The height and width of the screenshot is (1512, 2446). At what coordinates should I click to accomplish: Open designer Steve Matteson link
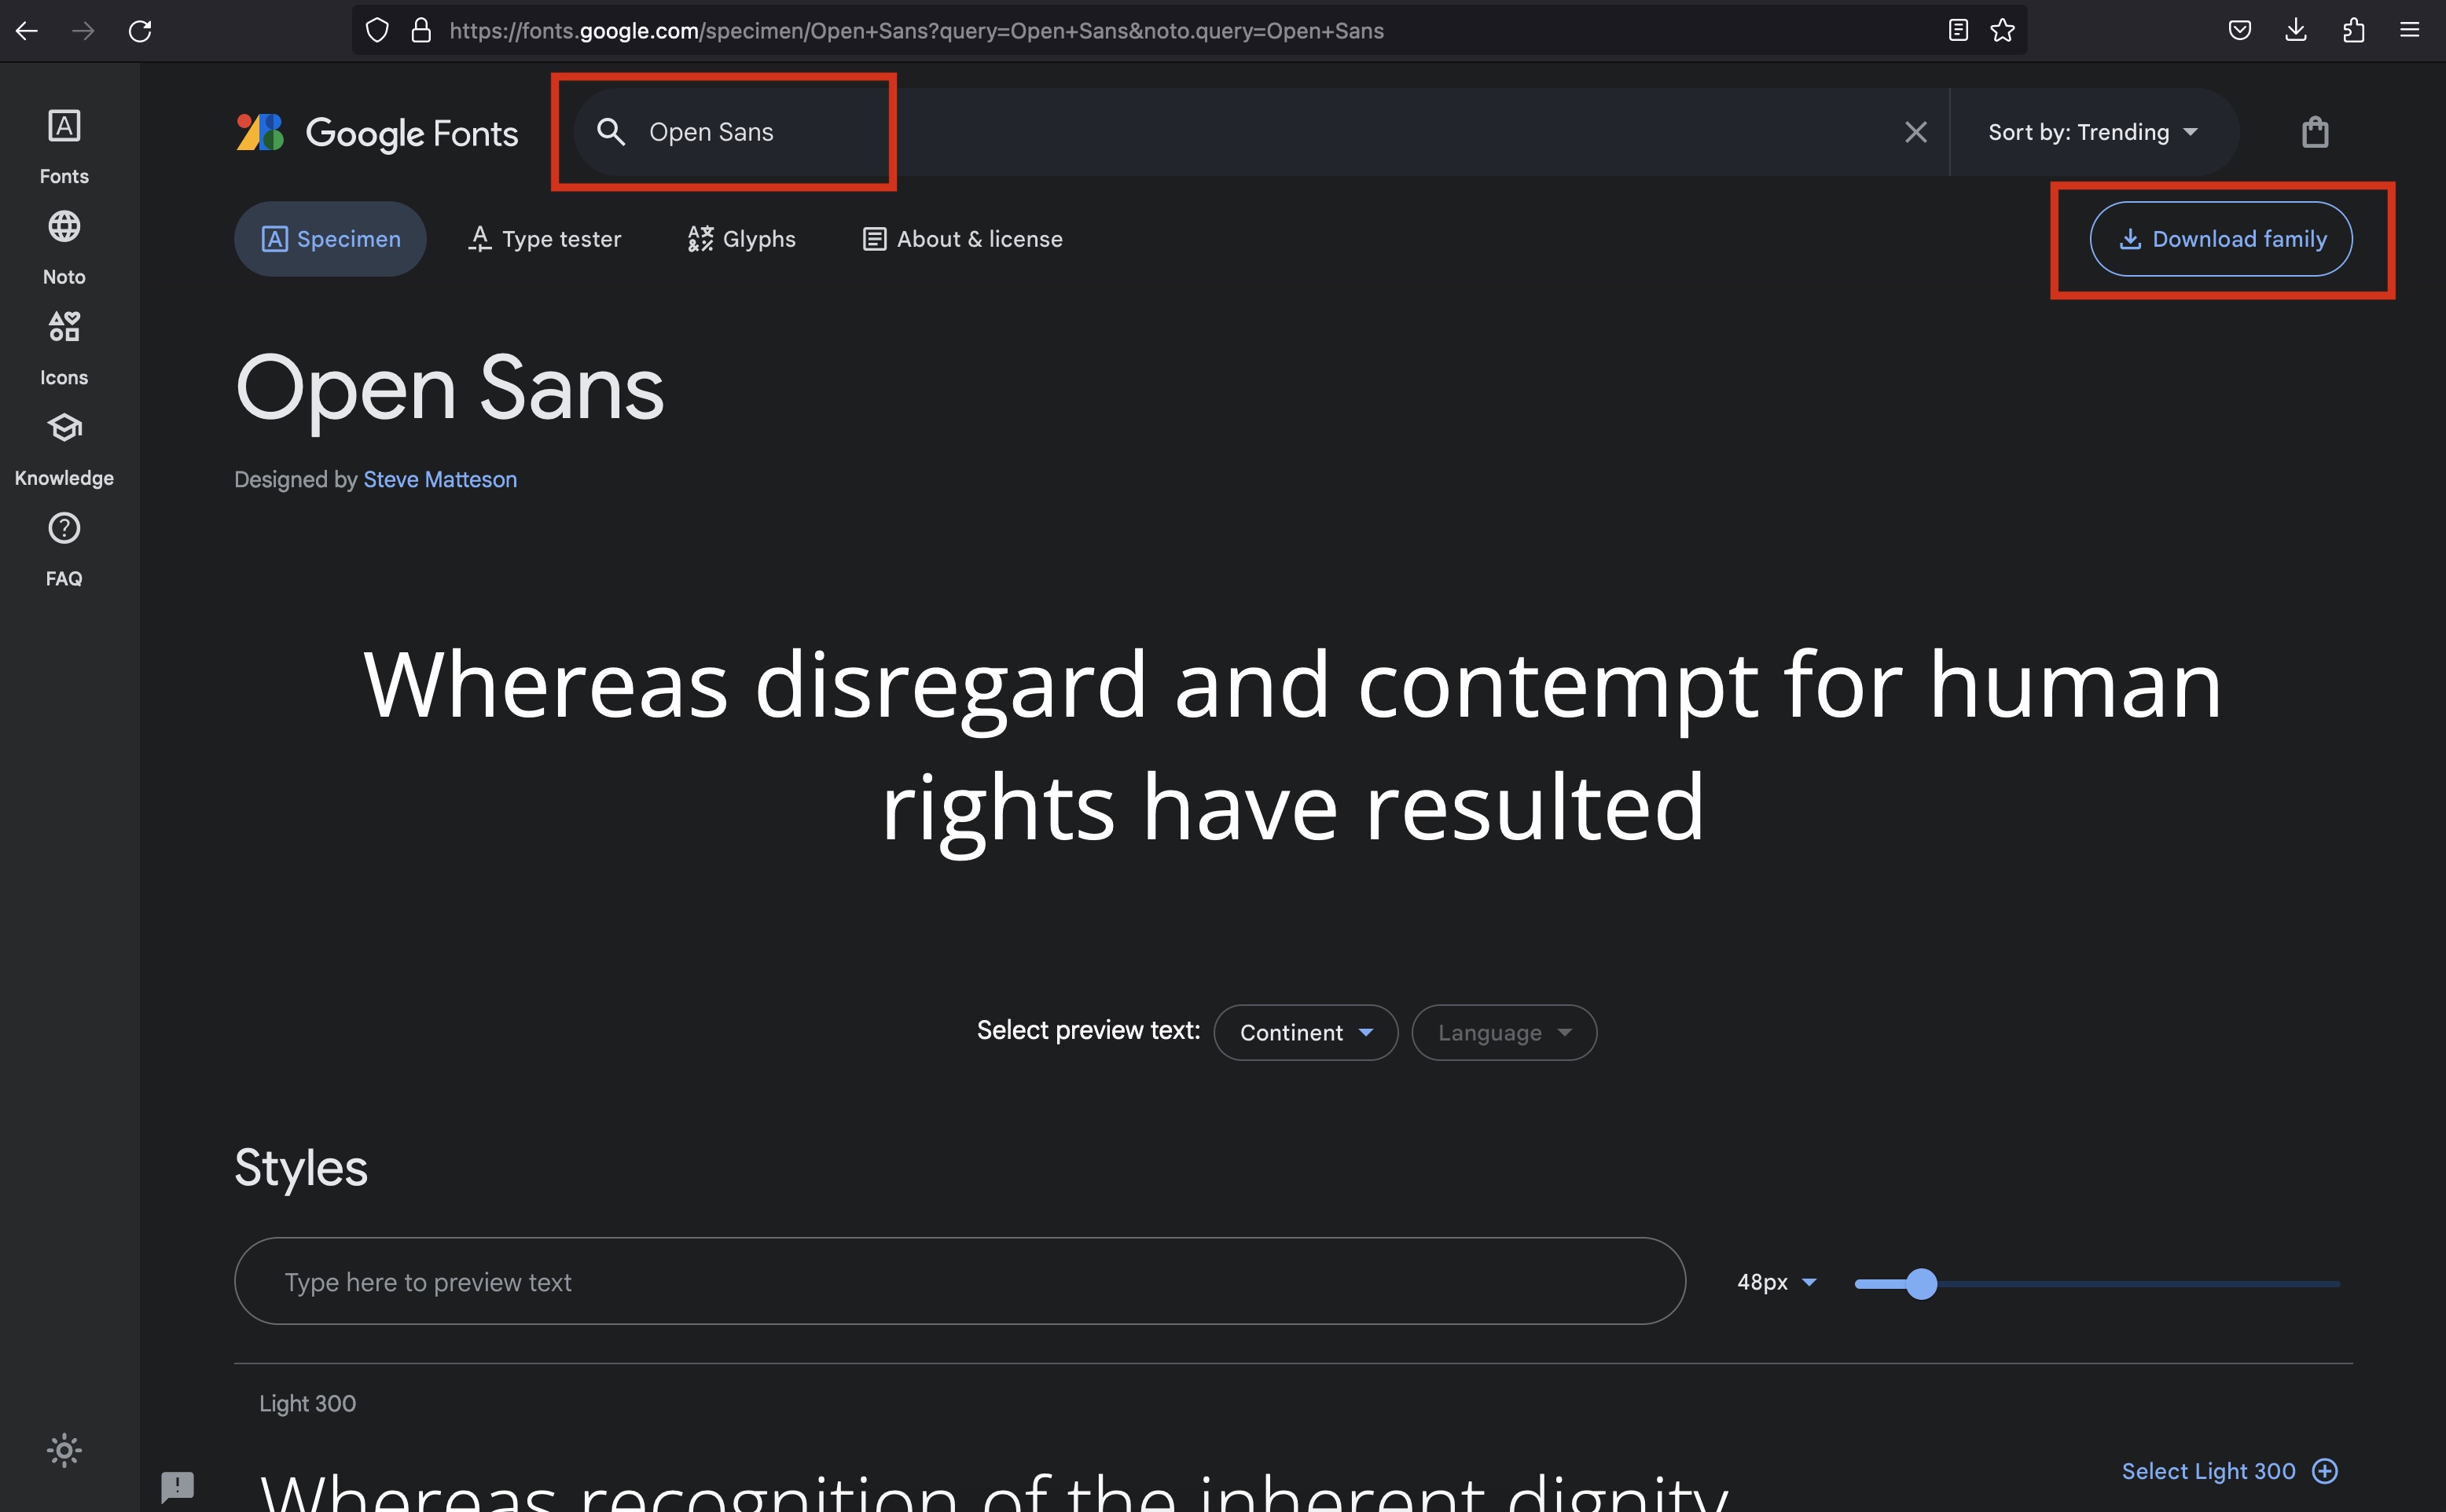[x=440, y=480]
